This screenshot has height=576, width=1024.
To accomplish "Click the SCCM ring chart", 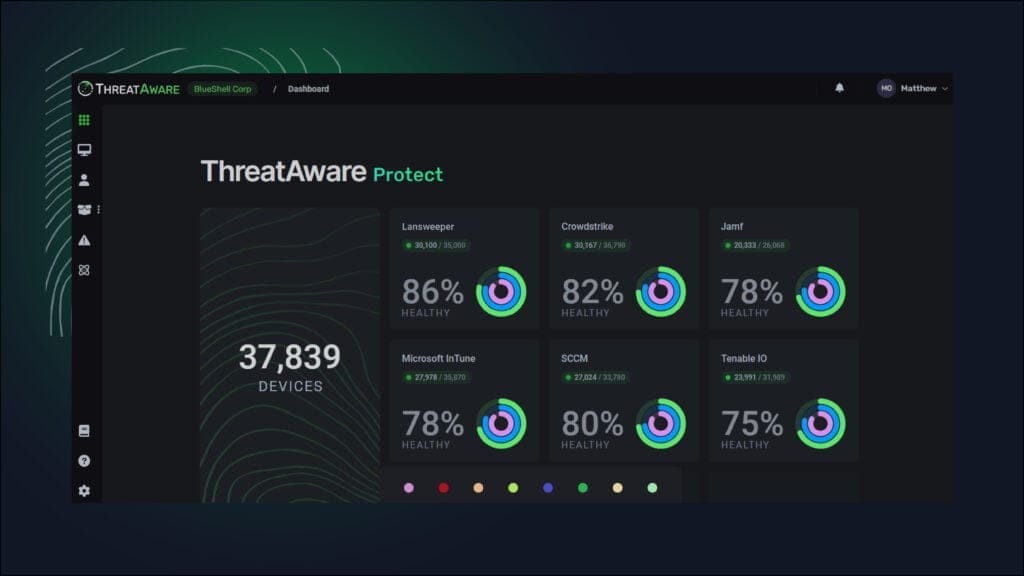I will point(661,423).
